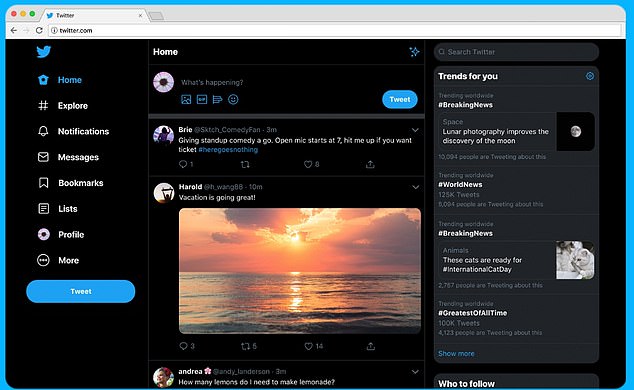Viewport: 634px width, 390px height.
Task: Expand the options chevron on Harold's tweet
Action: pos(415,187)
